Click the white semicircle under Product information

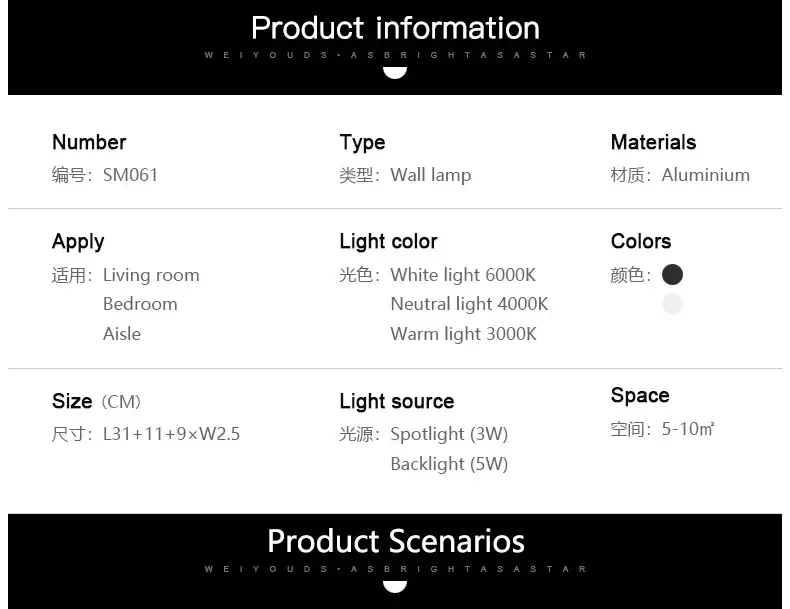coord(395,71)
